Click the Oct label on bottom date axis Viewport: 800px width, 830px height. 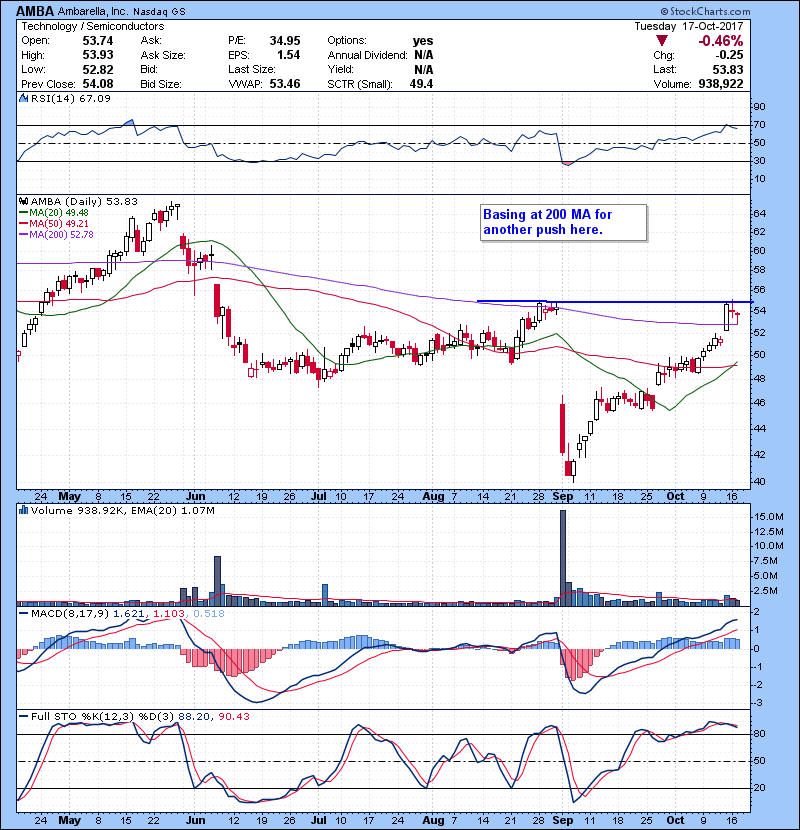(675, 820)
